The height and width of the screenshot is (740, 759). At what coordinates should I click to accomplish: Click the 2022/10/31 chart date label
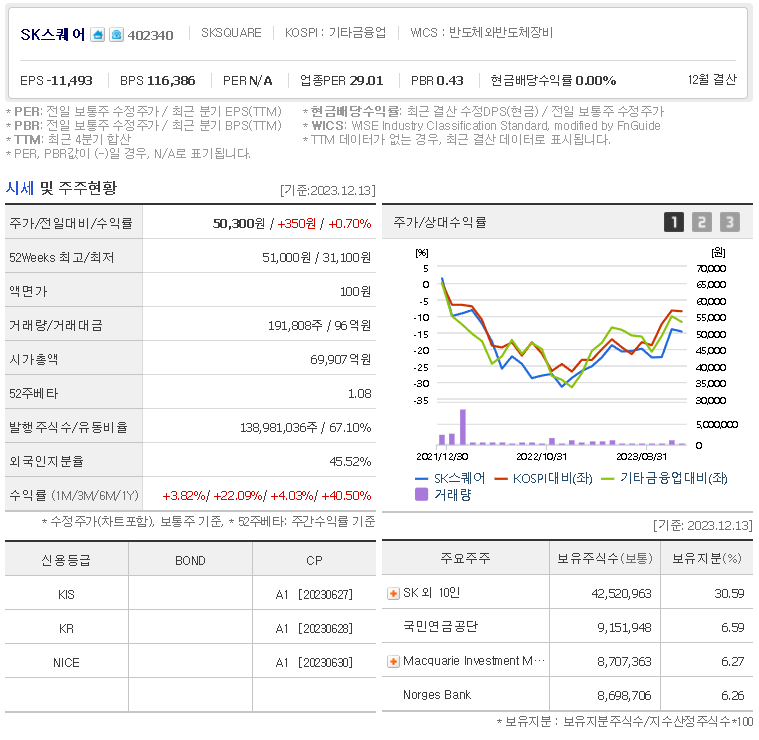pyautogui.click(x=541, y=456)
